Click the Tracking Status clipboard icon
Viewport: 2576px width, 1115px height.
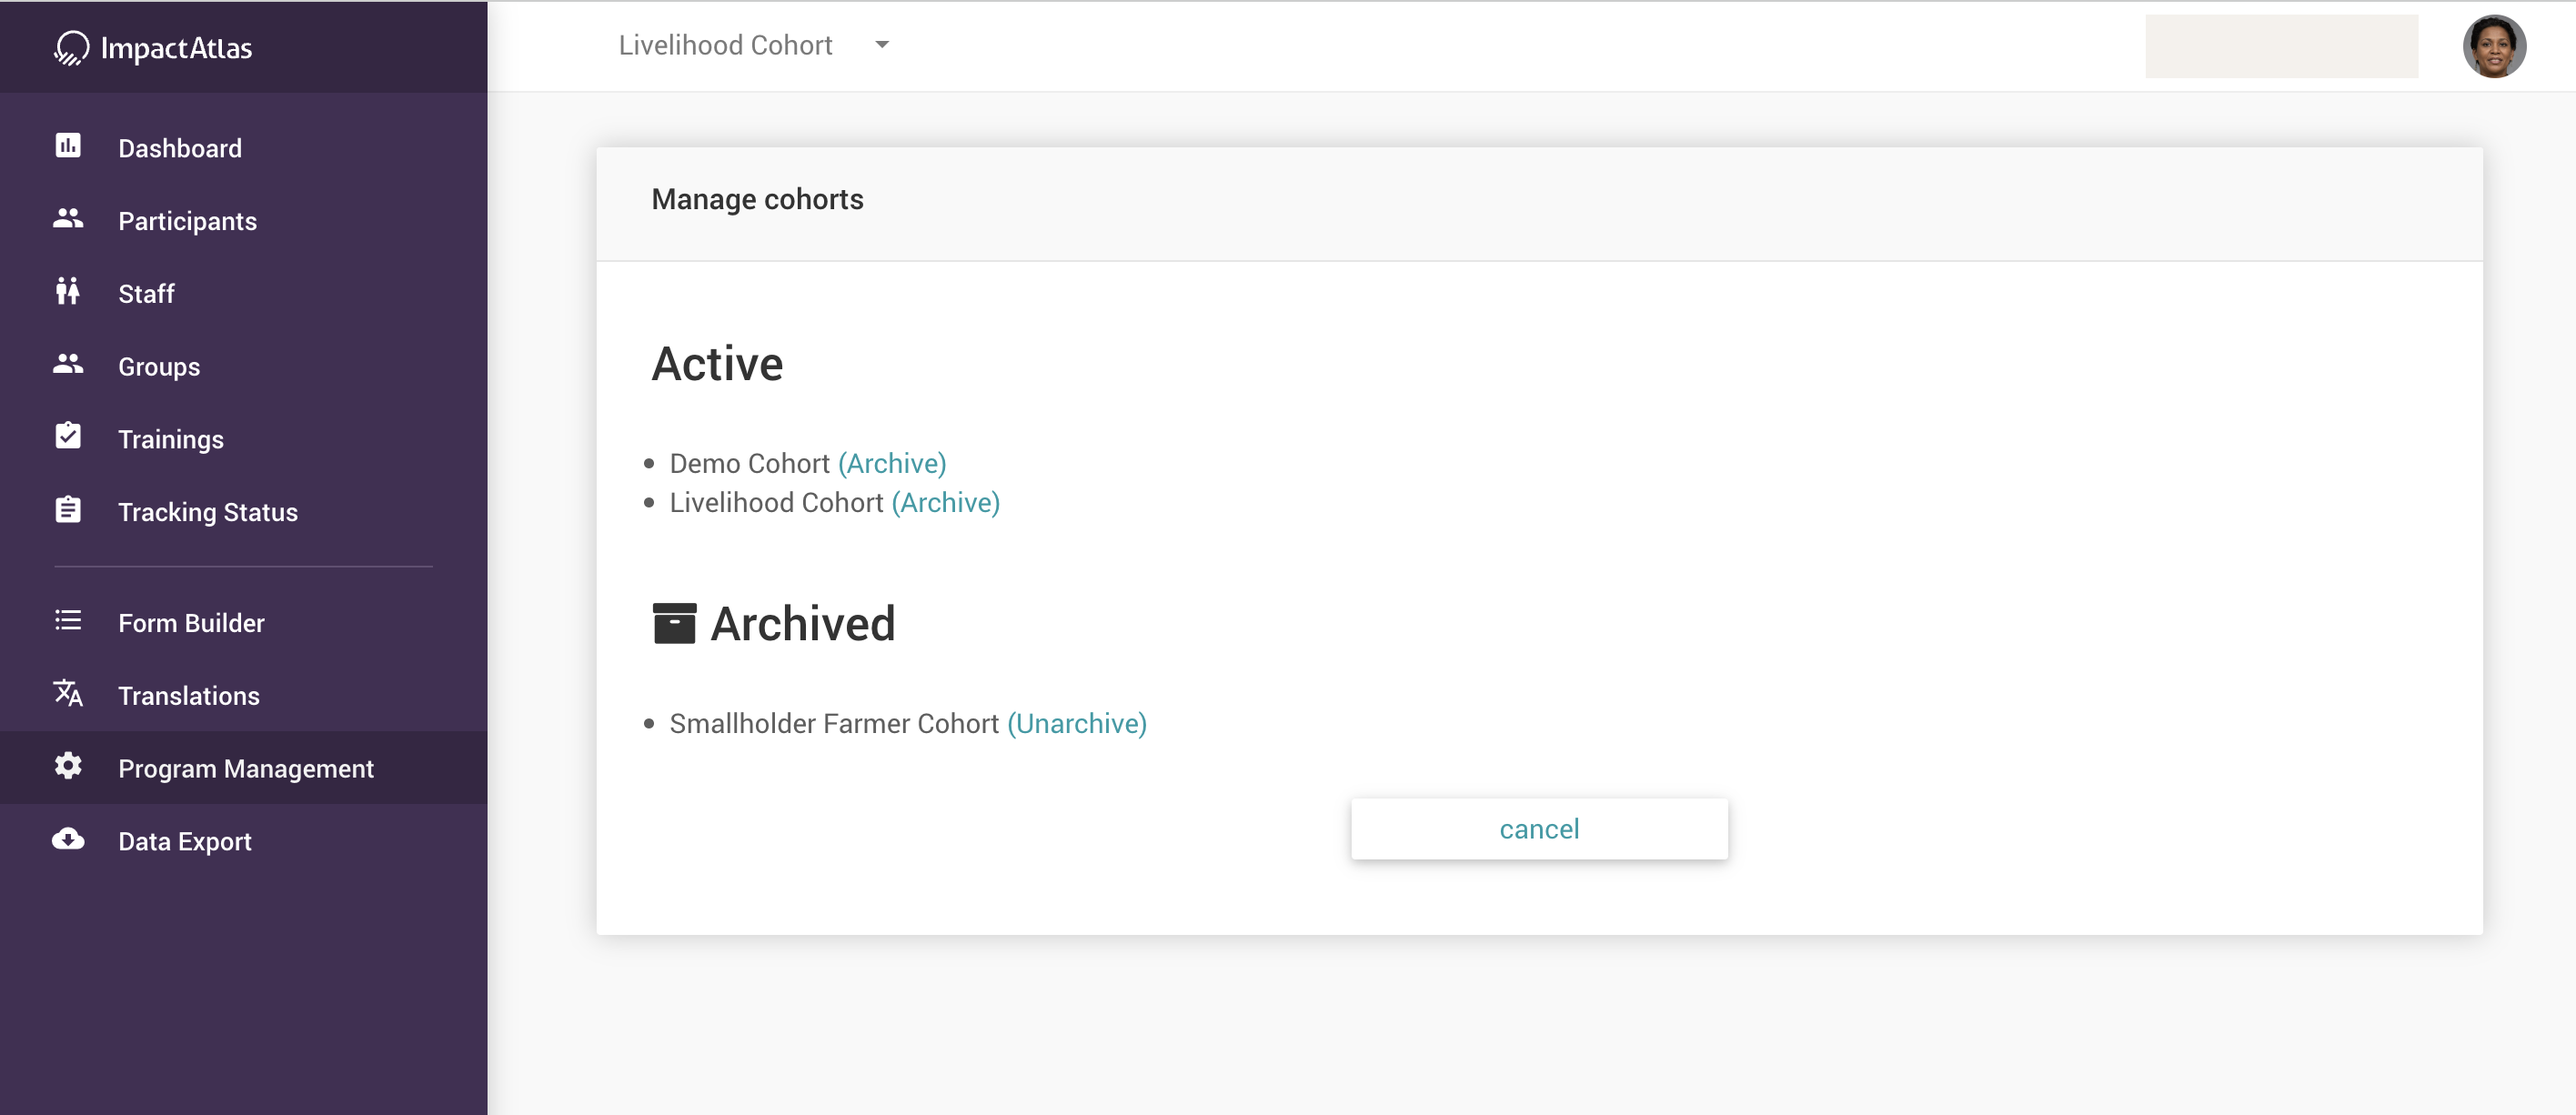68,510
